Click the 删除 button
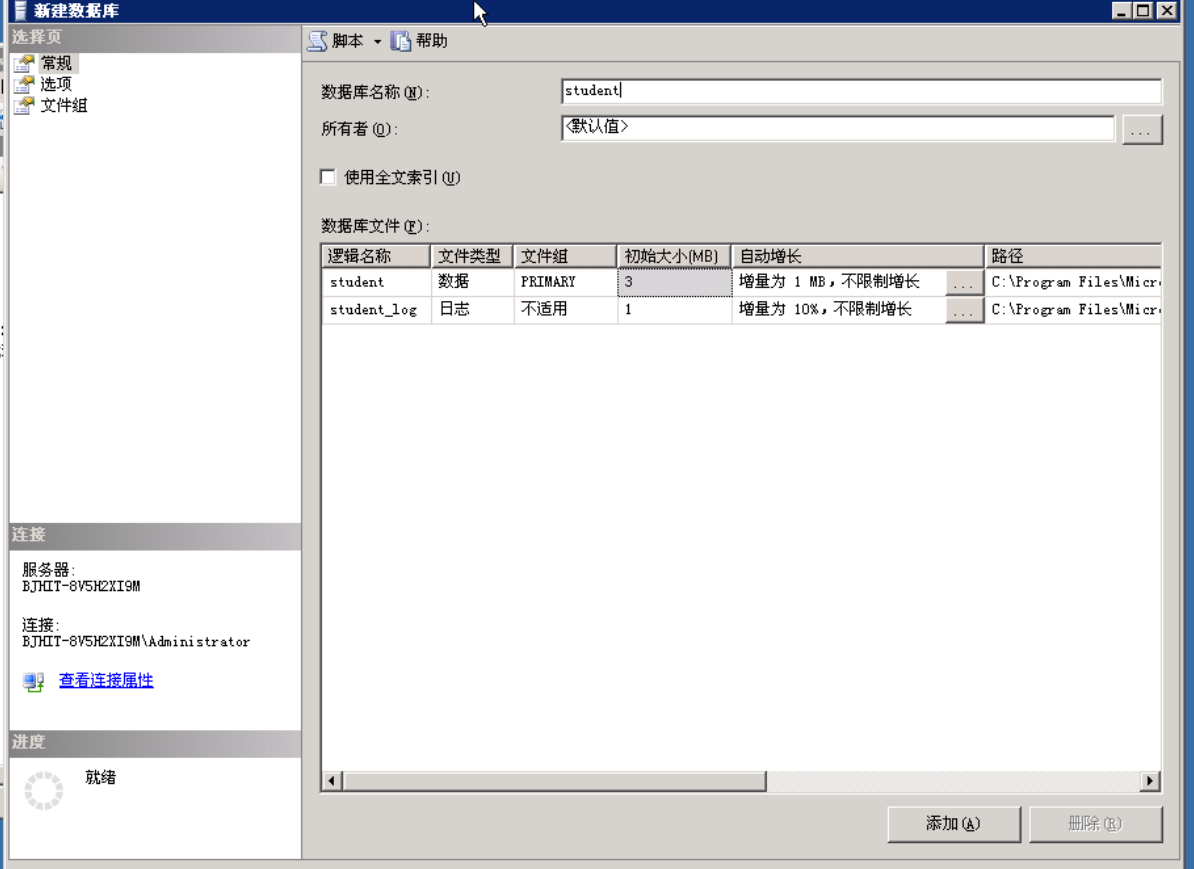This screenshot has width=1194, height=869. [x=1095, y=823]
